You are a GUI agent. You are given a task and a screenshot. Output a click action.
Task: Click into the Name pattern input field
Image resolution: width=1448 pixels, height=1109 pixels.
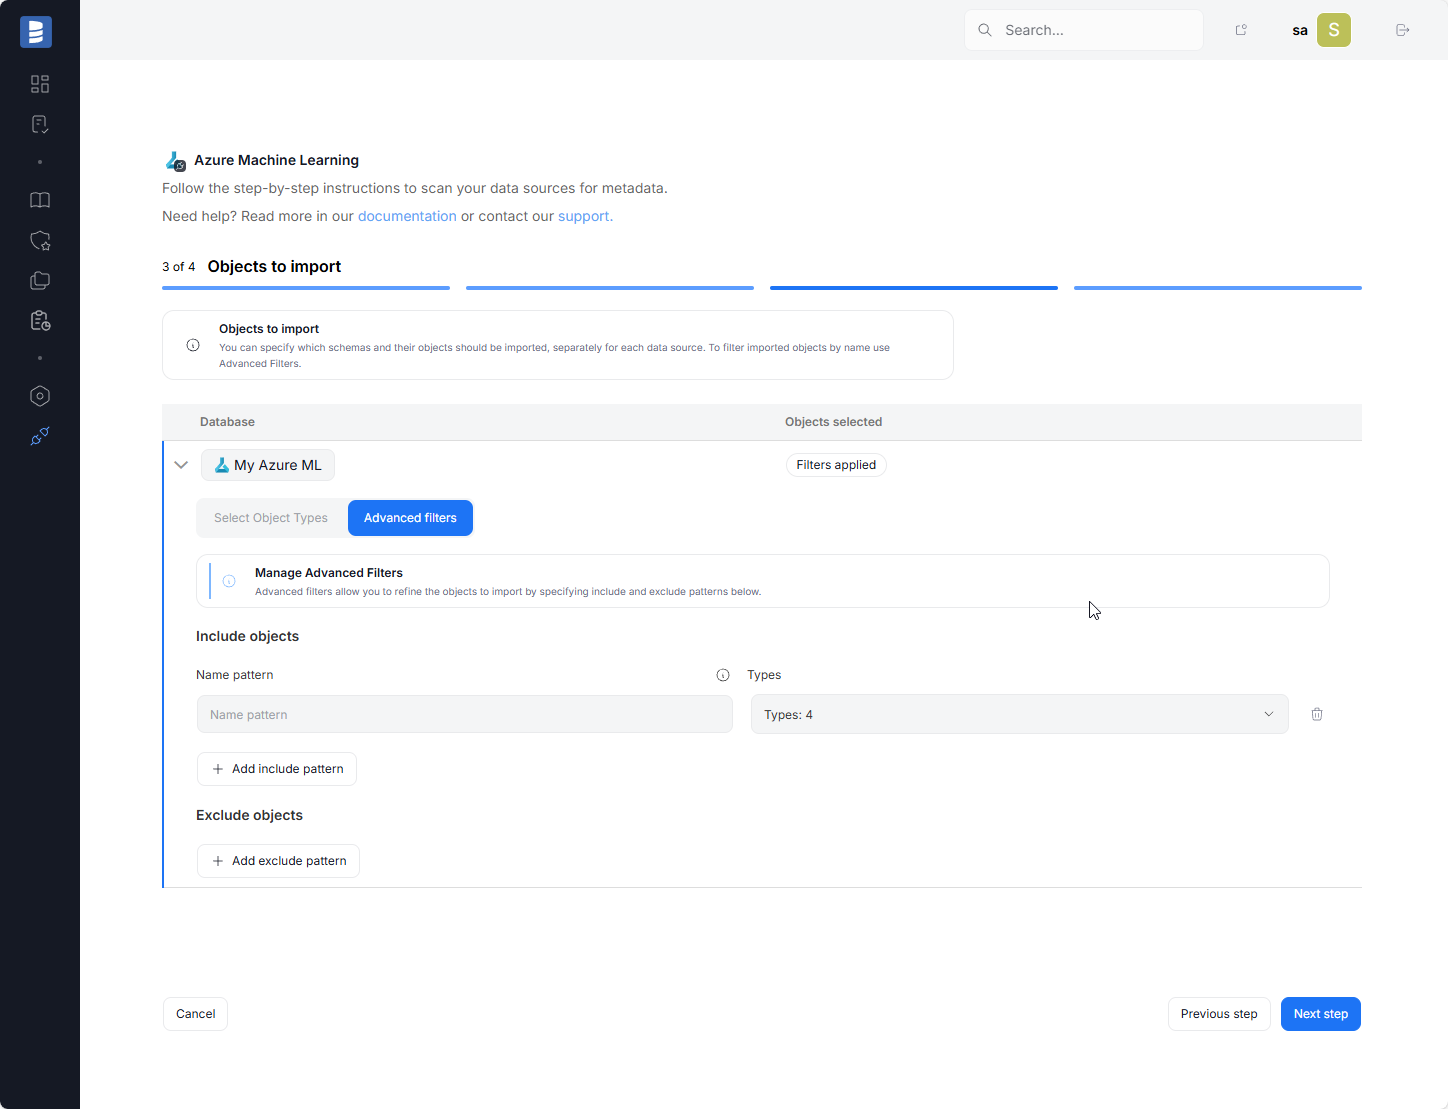click(464, 714)
